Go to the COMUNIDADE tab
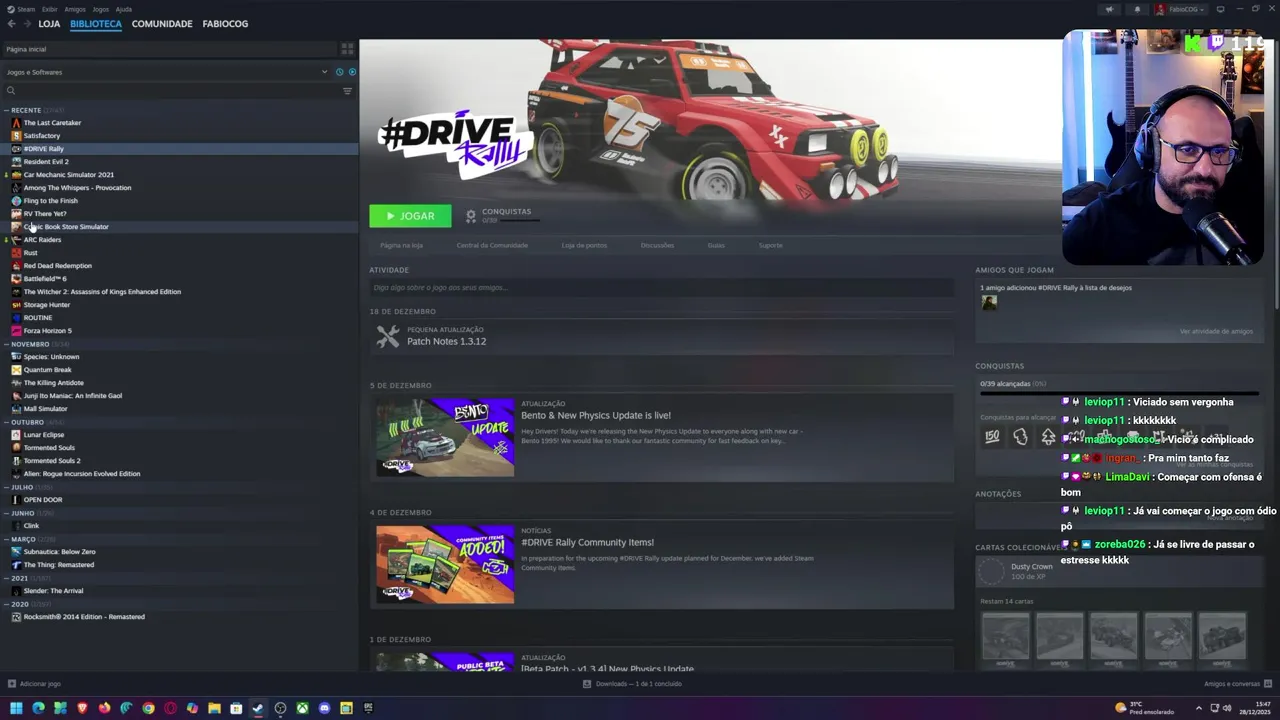 [x=162, y=23]
